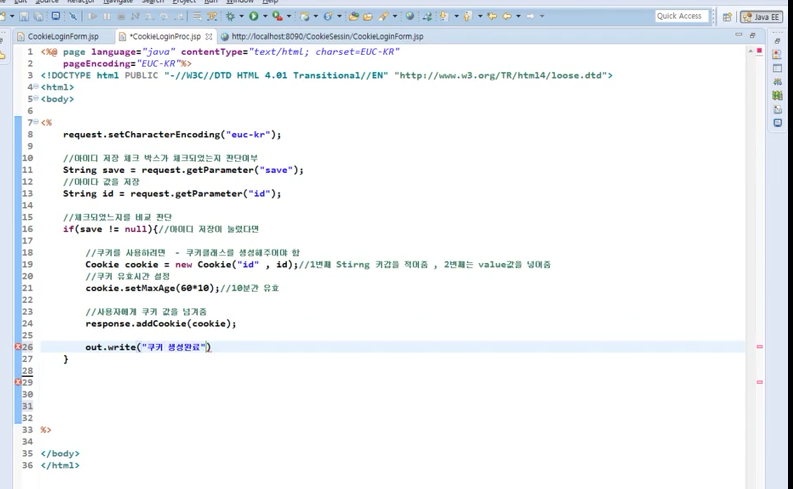Click the Step Return icon
This screenshot has width=793, height=489.
[x=179, y=16]
